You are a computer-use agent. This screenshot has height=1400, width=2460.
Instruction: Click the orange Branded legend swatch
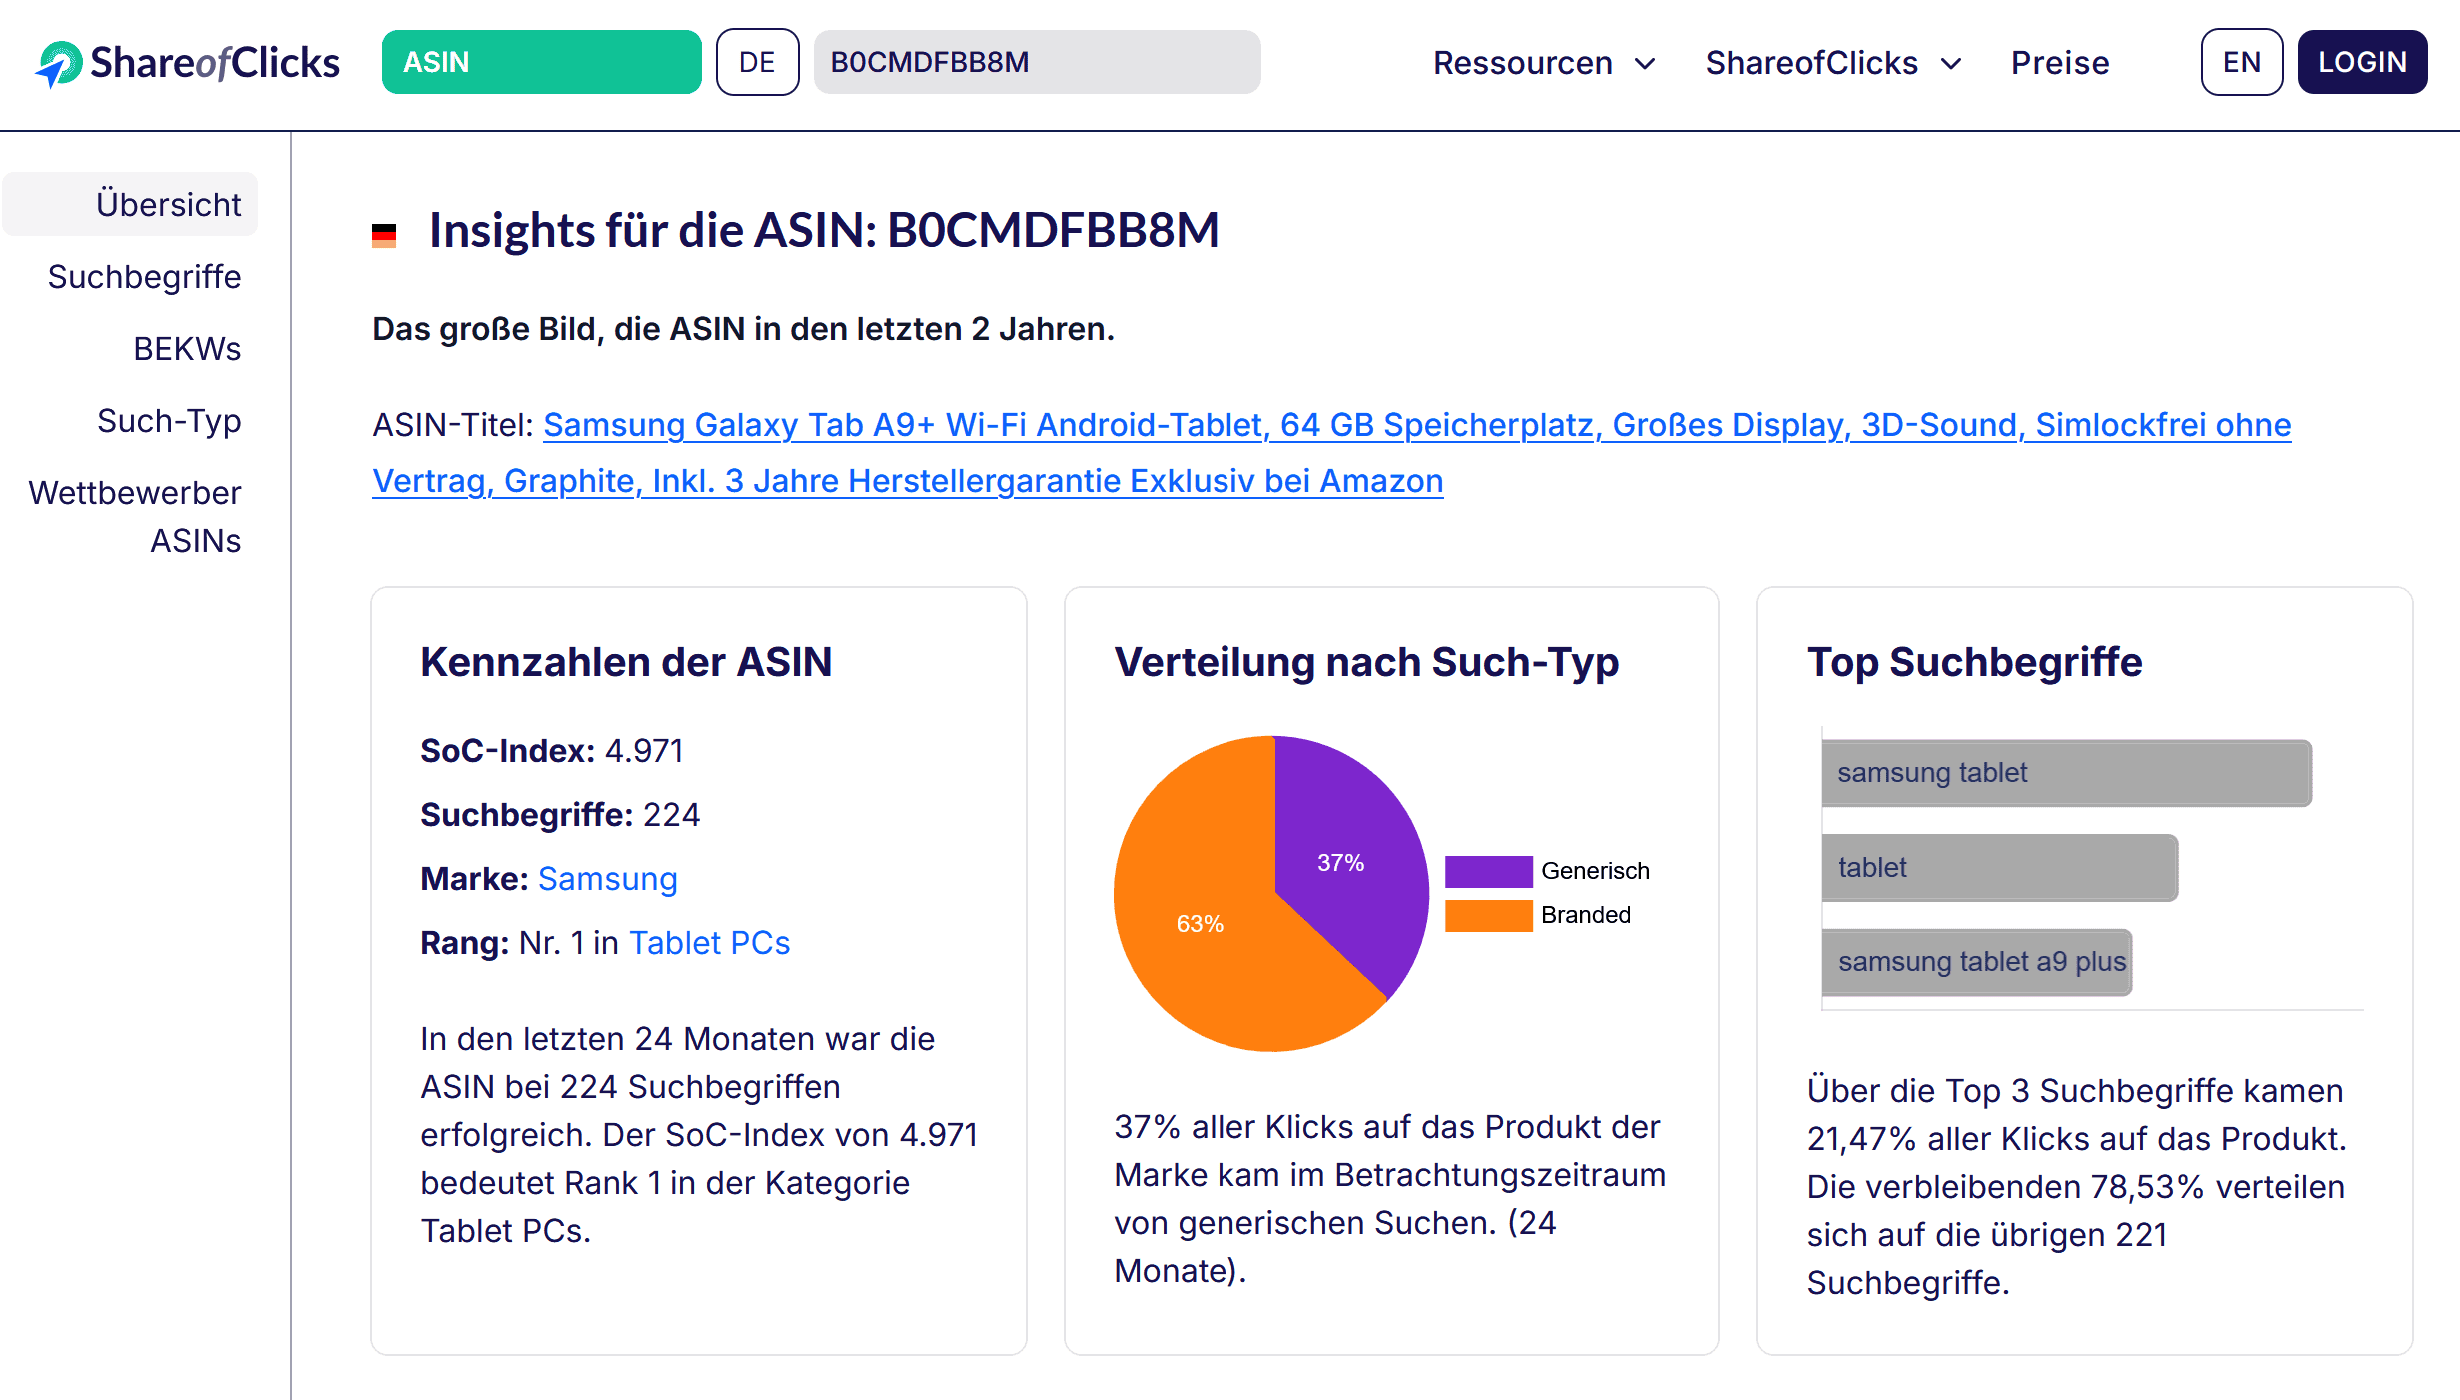point(1488,915)
